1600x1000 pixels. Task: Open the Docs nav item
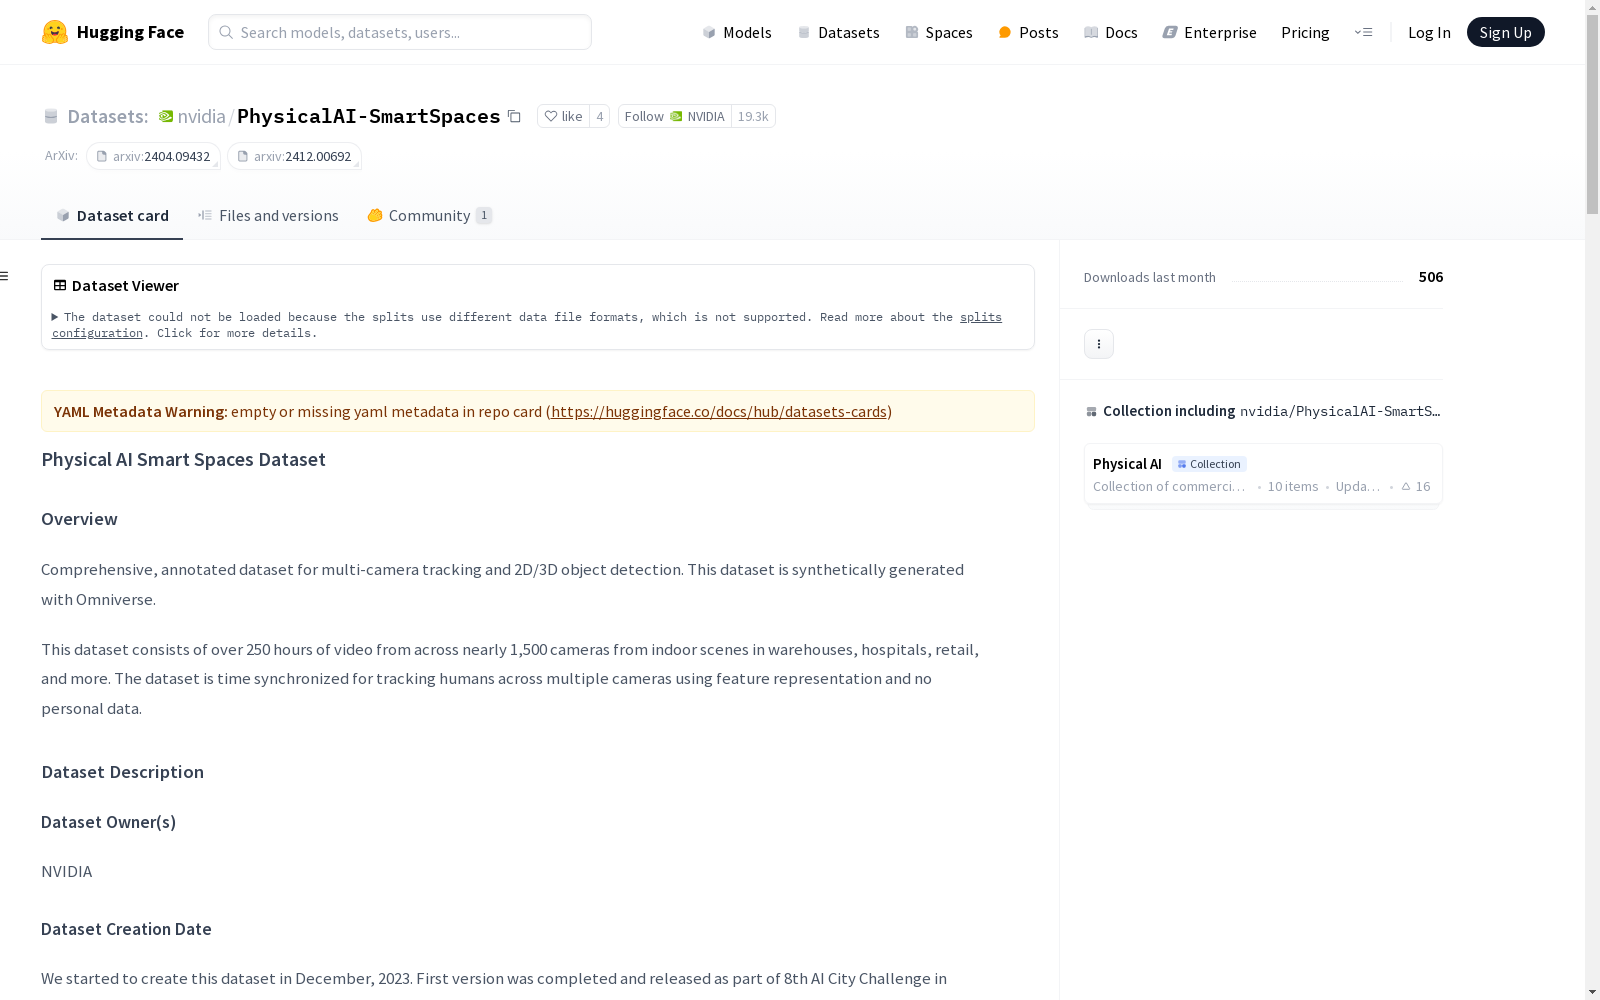[x=1111, y=32]
